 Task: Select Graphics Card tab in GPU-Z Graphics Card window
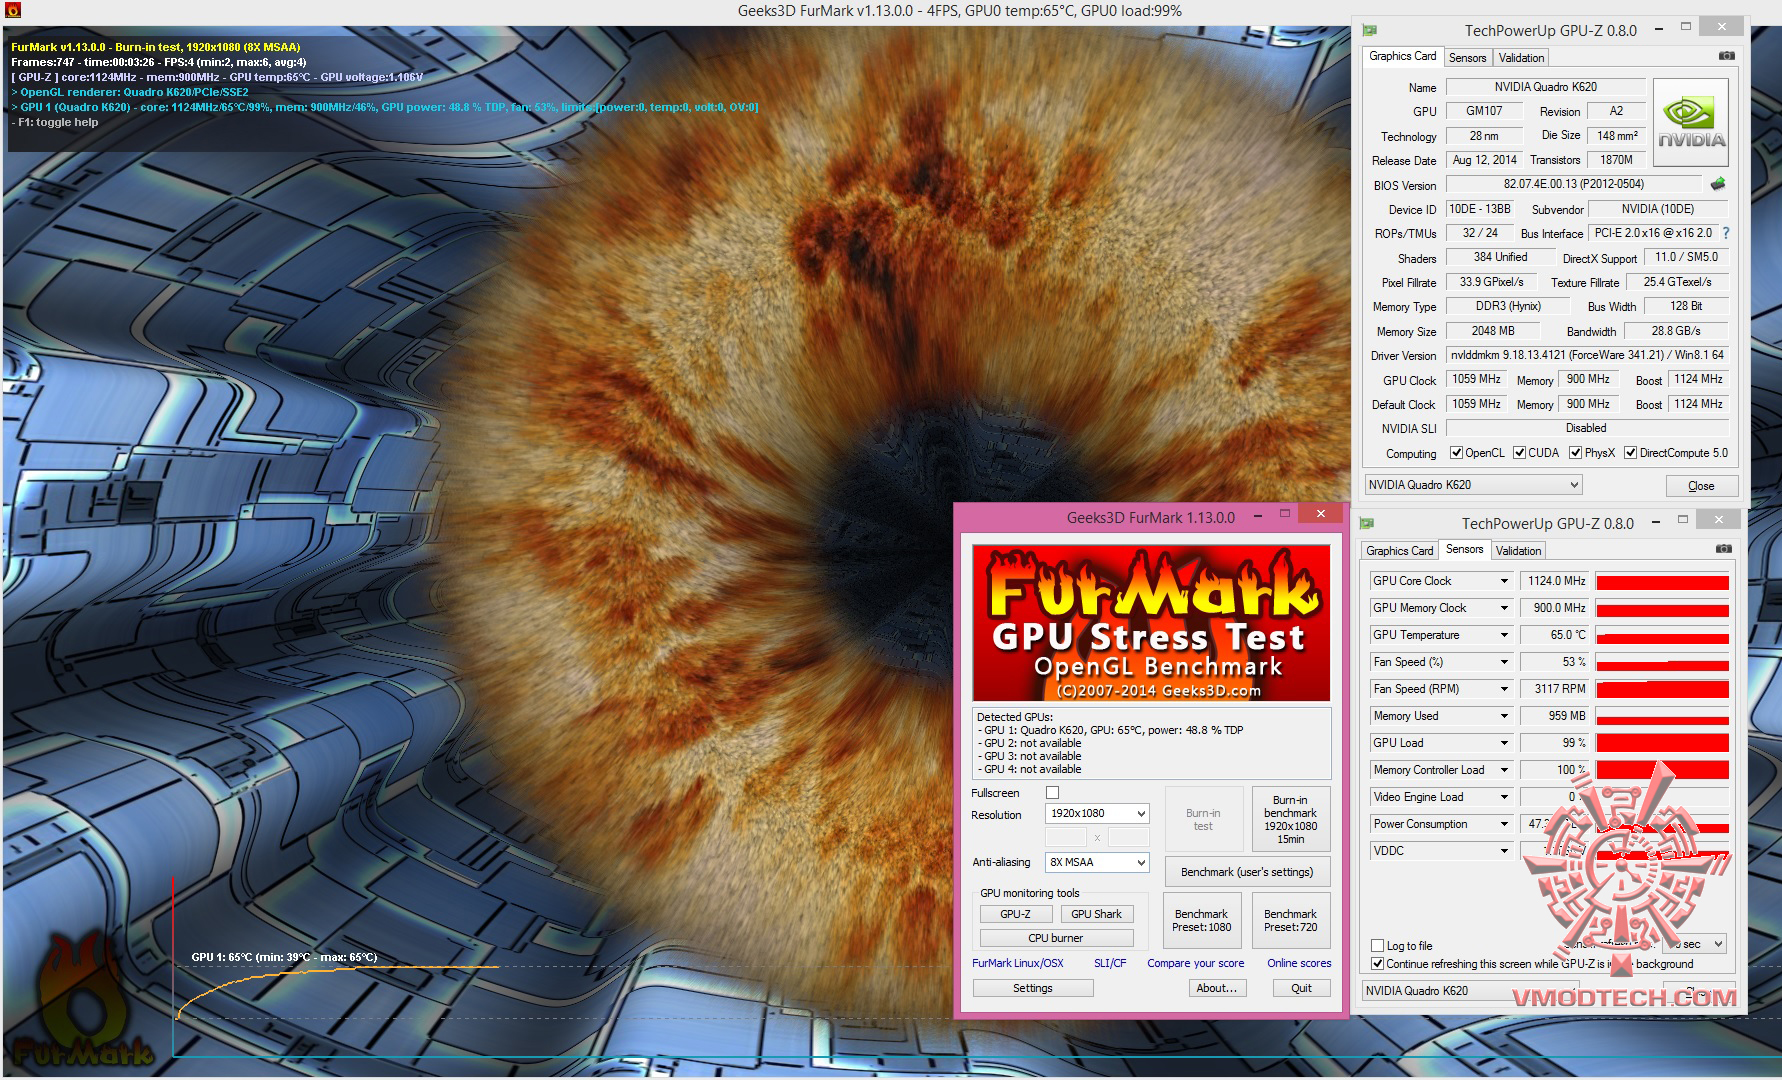(1402, 56)
